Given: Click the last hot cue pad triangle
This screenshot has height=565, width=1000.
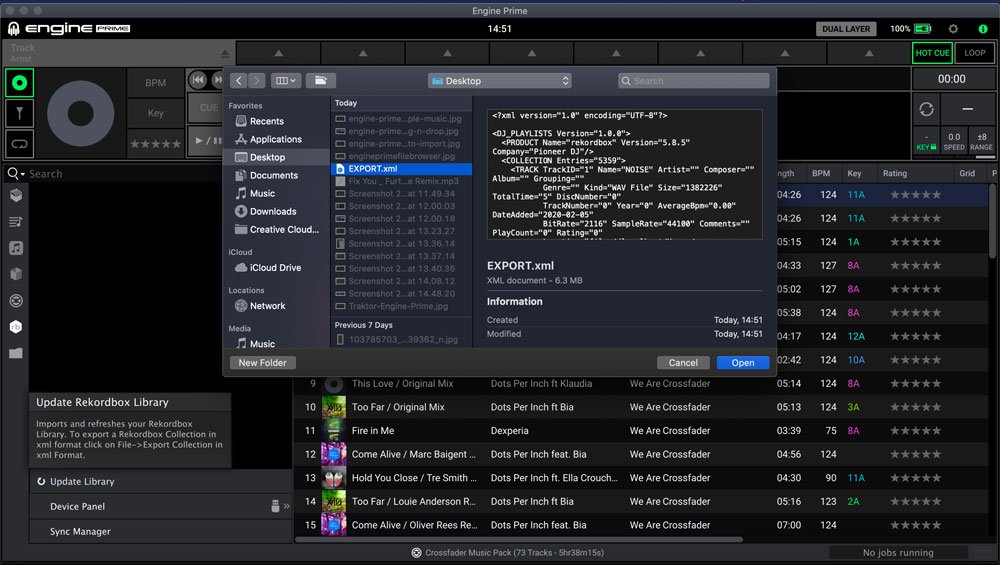Looking at the screenshot, I should 869,54.
